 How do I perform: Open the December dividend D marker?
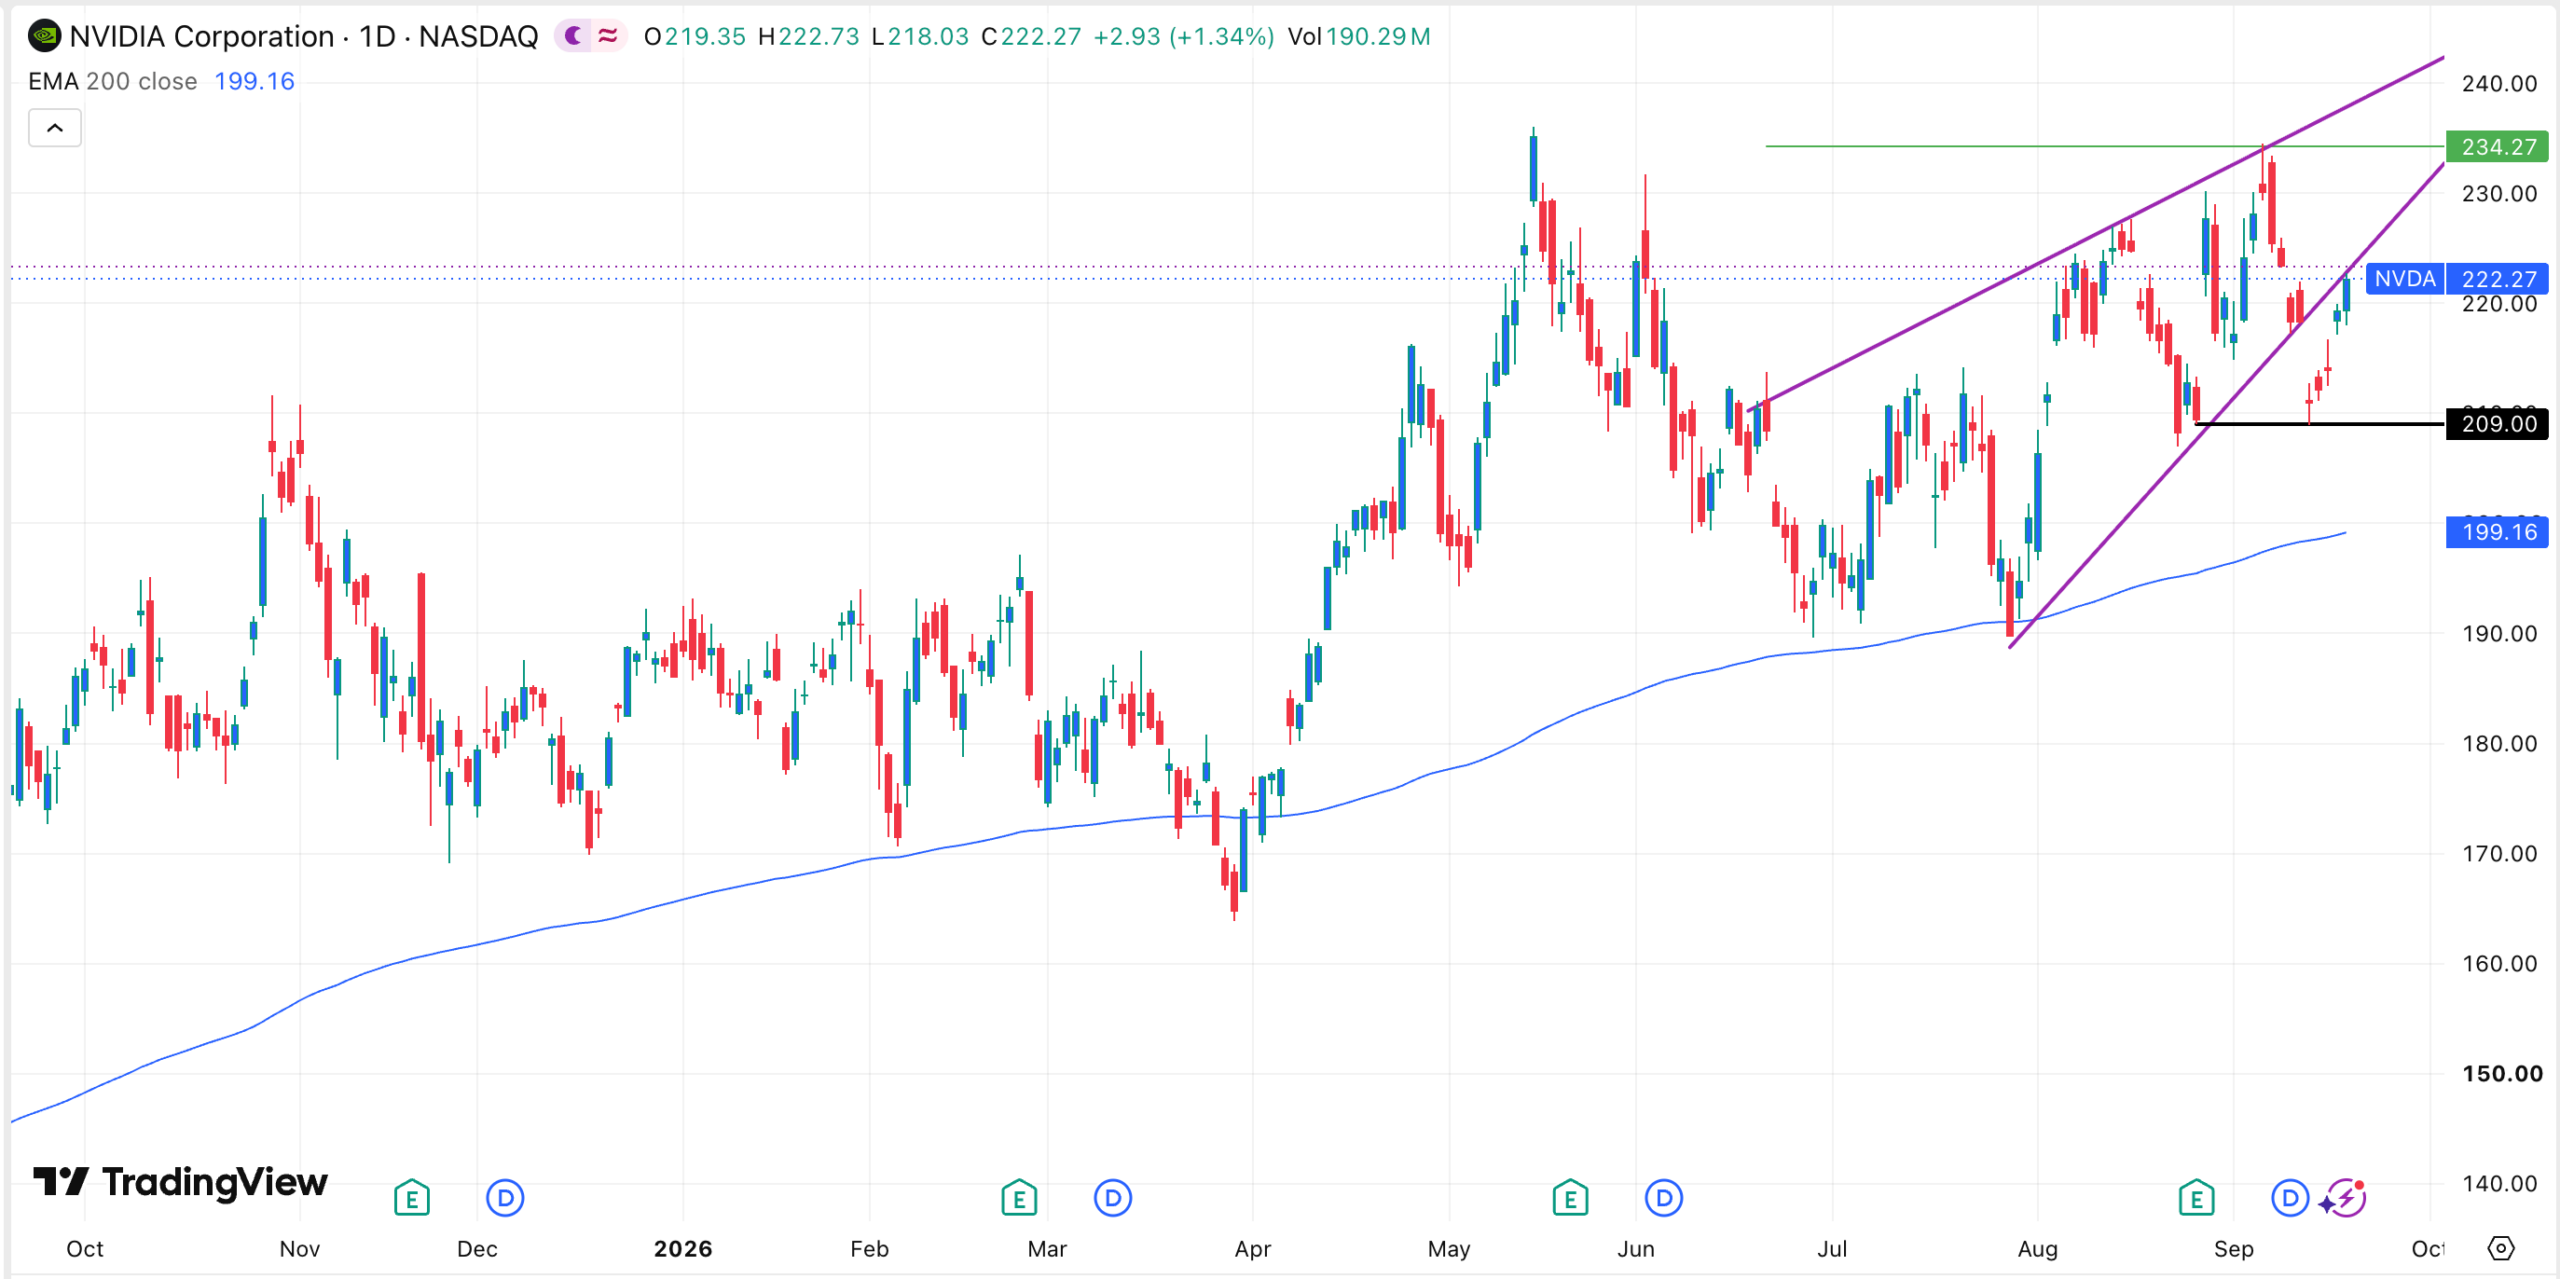505,1197
